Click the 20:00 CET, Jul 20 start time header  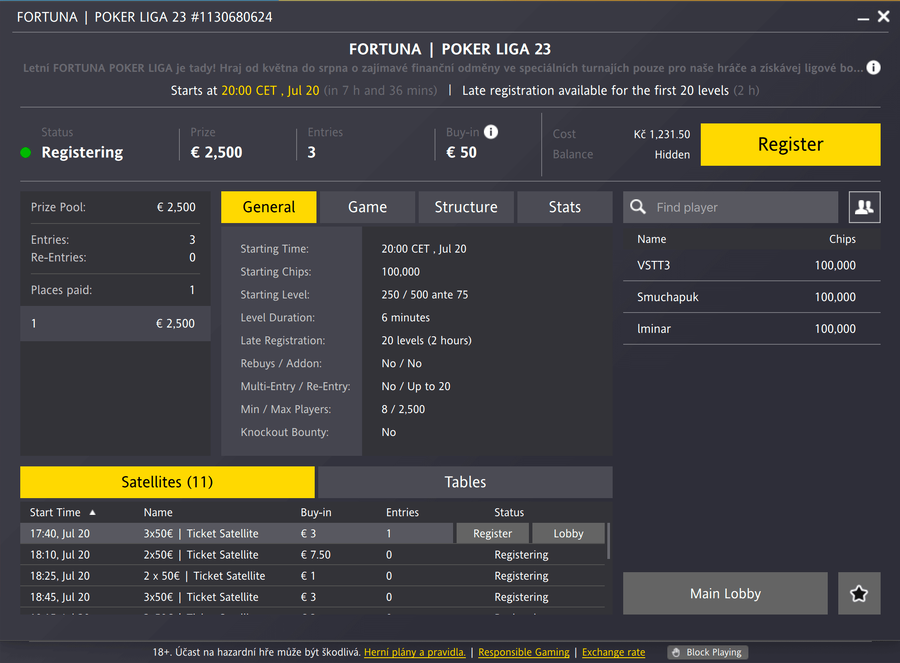pyautogui.click(x=270, y=91)
